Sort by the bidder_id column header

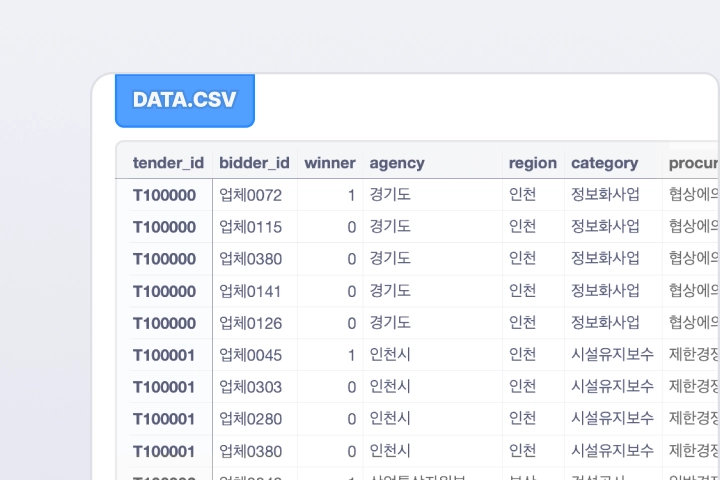pos(254,163)
